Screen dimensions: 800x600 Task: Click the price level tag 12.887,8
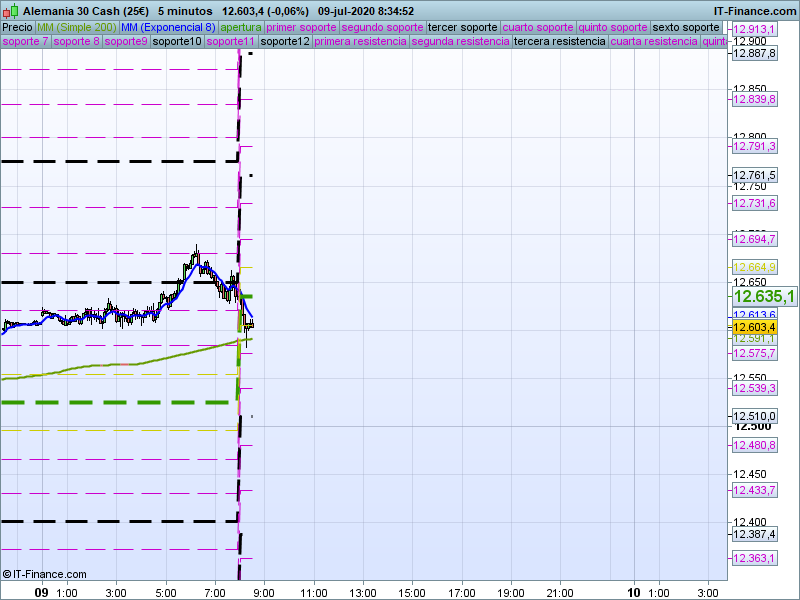point(755,53)
